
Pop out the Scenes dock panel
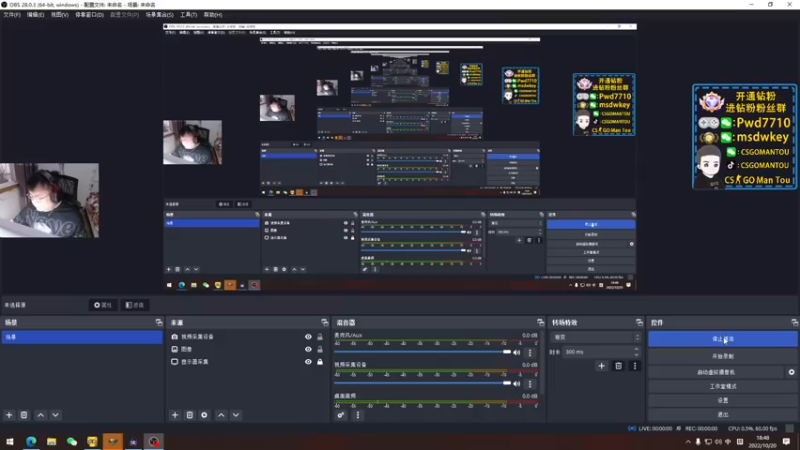159,322
